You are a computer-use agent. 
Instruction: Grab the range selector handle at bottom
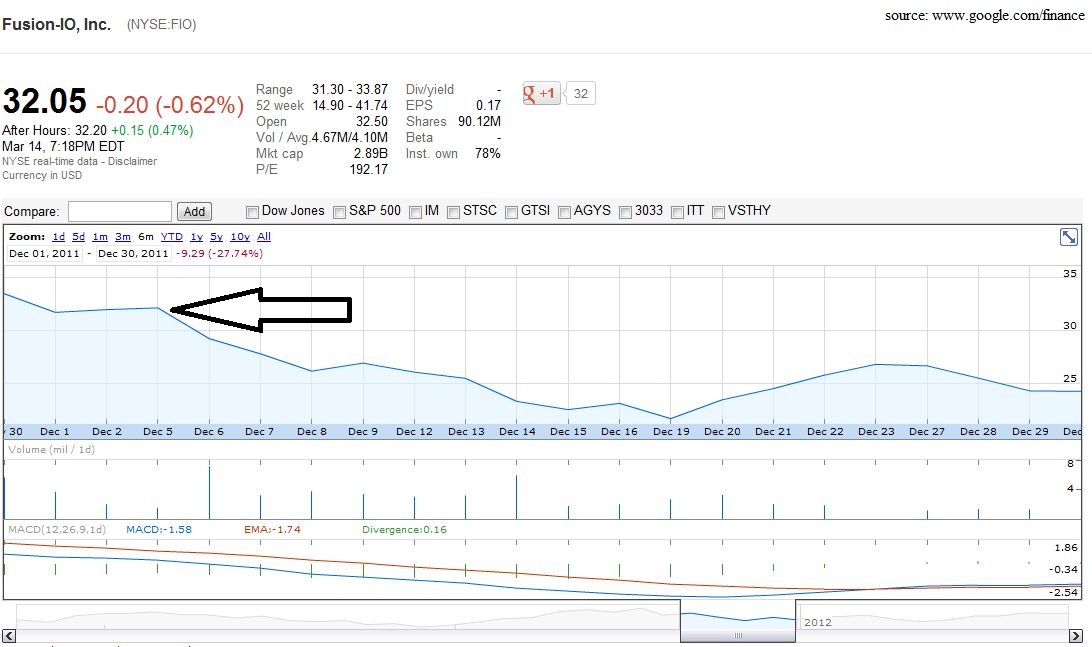click(738, 635)
